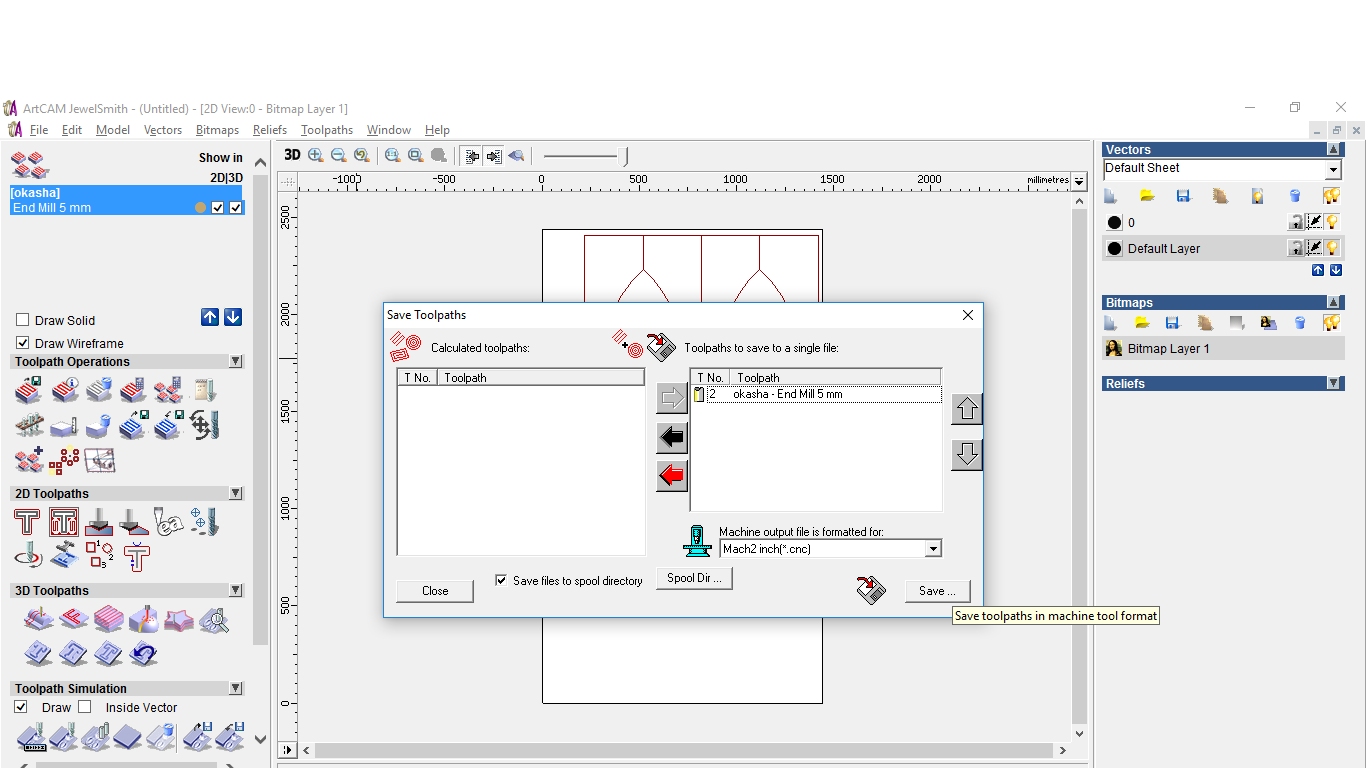The image size is (1366, 768).
Task: Click the black colour swatch of Default Layer
Action: [x=1115, y=248]
